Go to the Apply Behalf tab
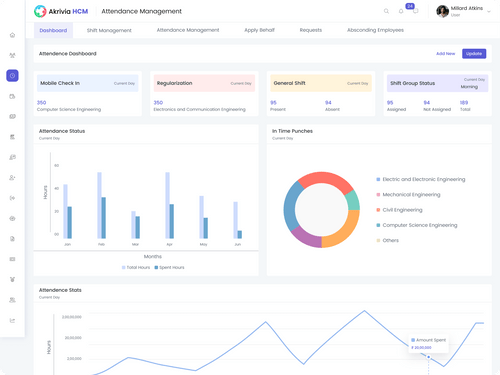The width and height of the screenshot is (500, 375). pyautogui.click(x=259, y=30)
